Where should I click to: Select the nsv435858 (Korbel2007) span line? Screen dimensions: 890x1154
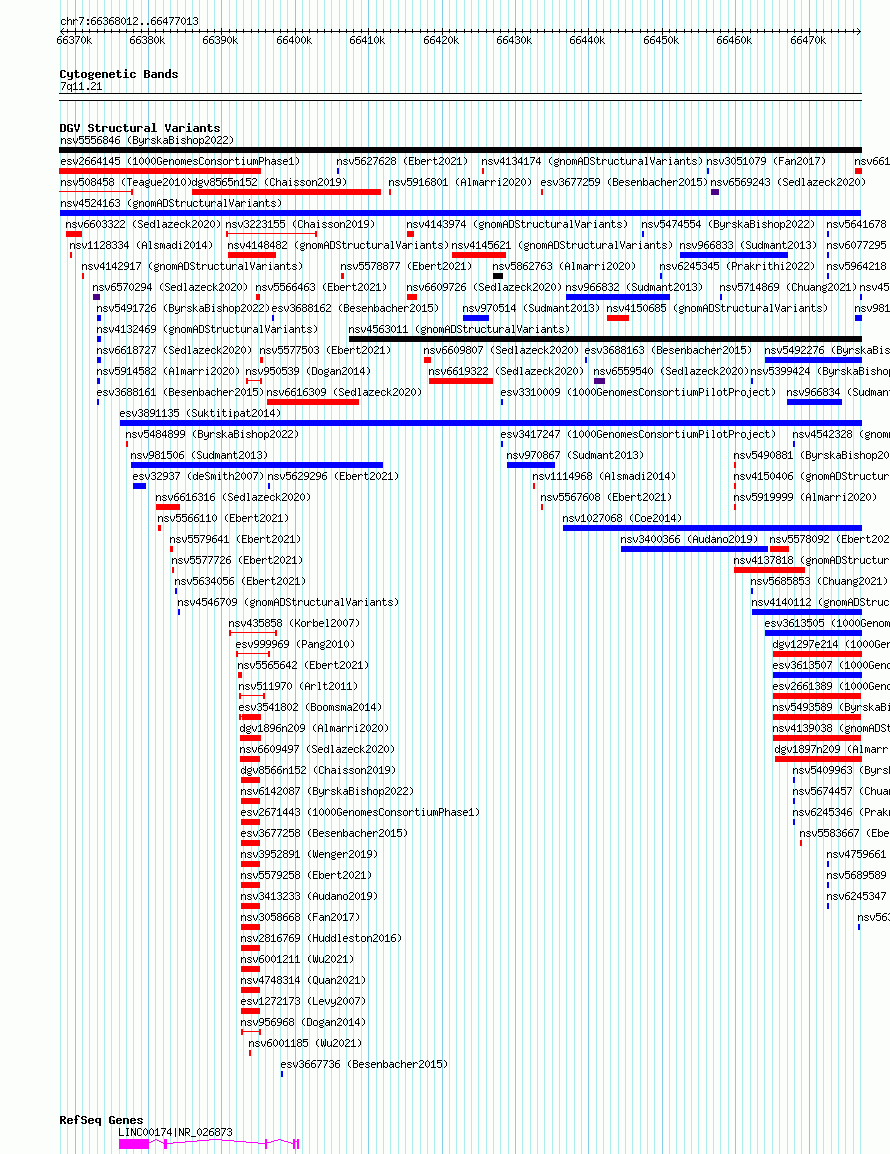(253, 633)
